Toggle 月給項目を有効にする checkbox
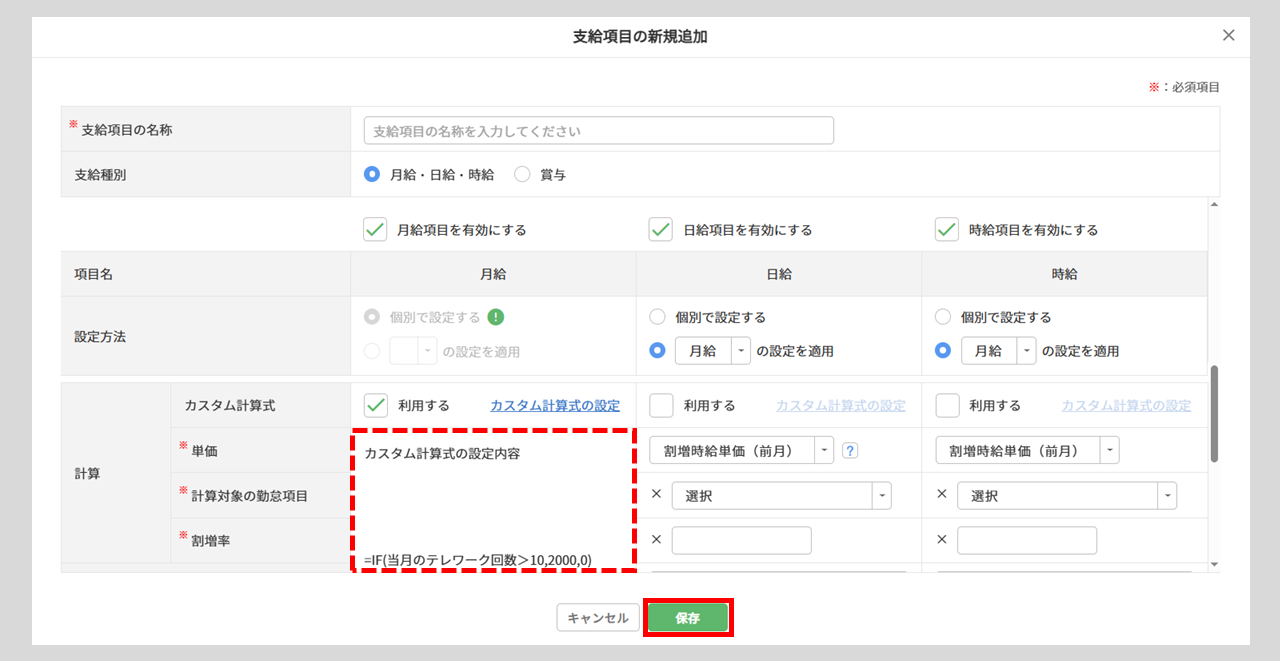This screenshot has width=1280, height=661. click(x=375, y=229)
